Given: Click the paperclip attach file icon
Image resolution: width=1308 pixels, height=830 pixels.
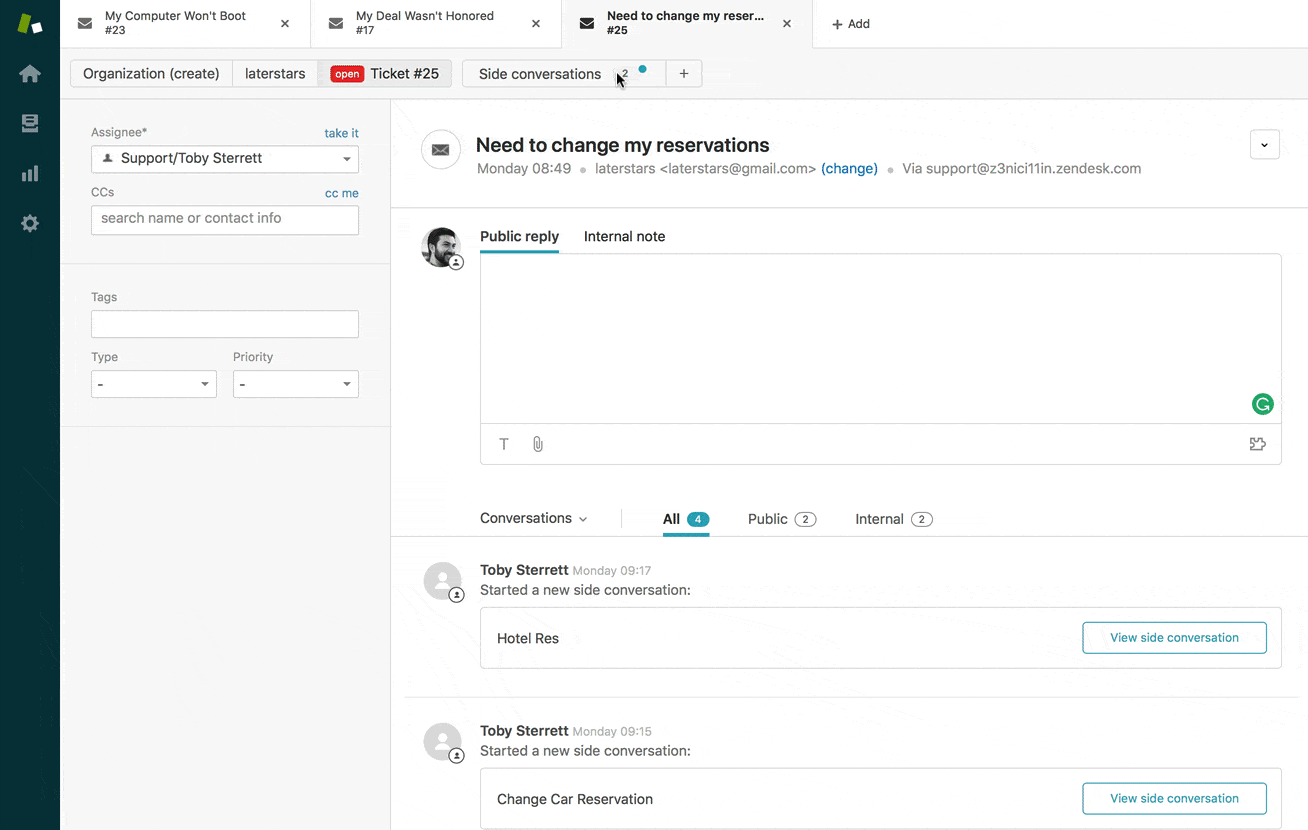Looking at the screenshot, I should pos(538,444).
